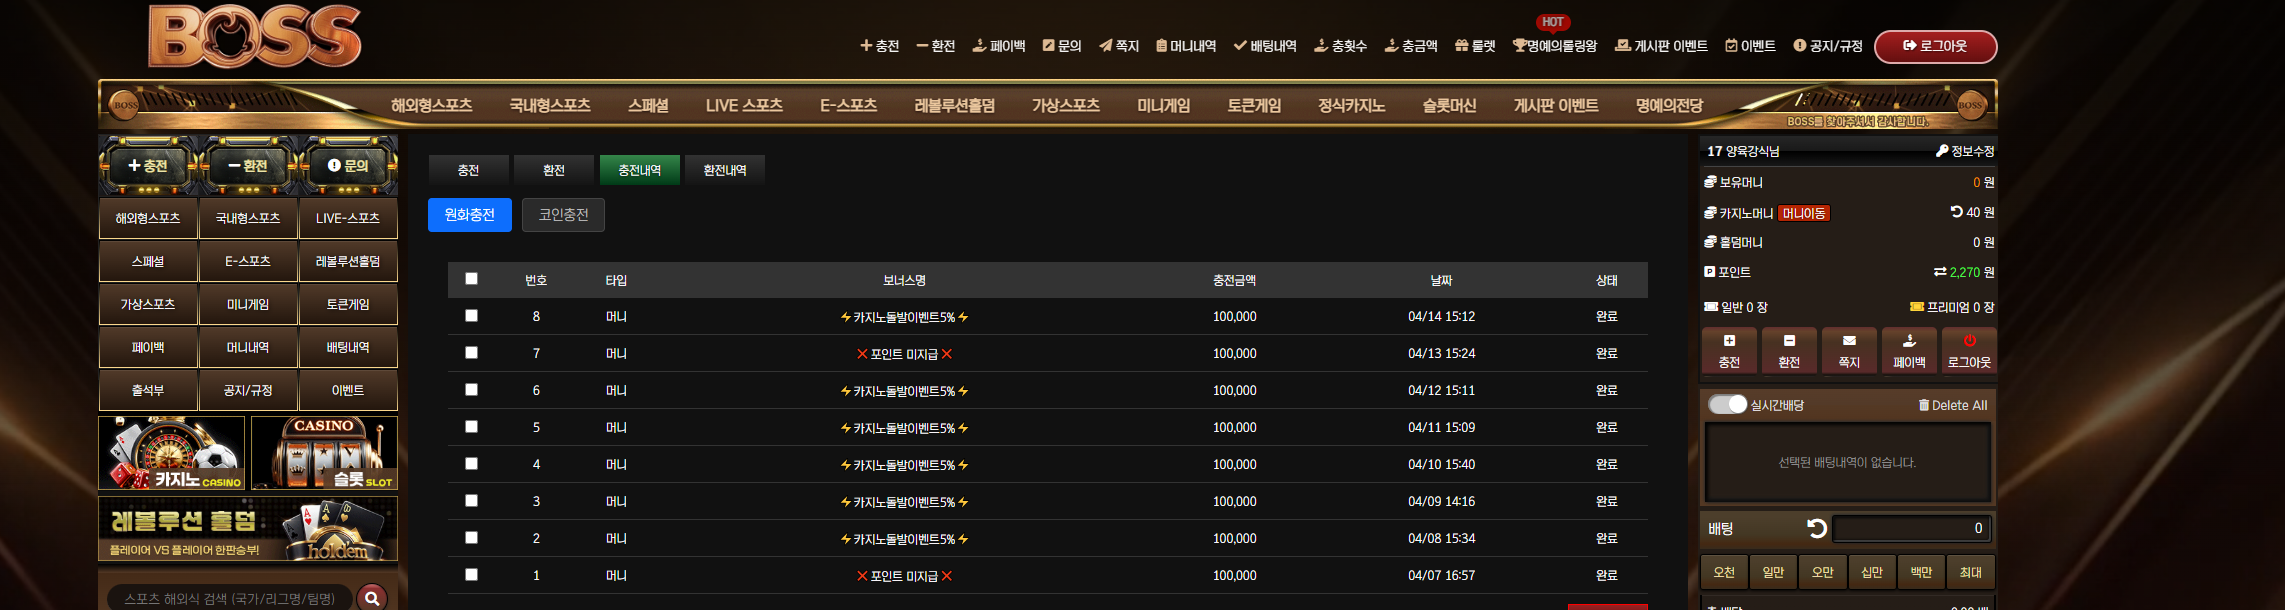Click the Delete All link
This screenshot has height=610, width=2285.
click(1952, 405)
